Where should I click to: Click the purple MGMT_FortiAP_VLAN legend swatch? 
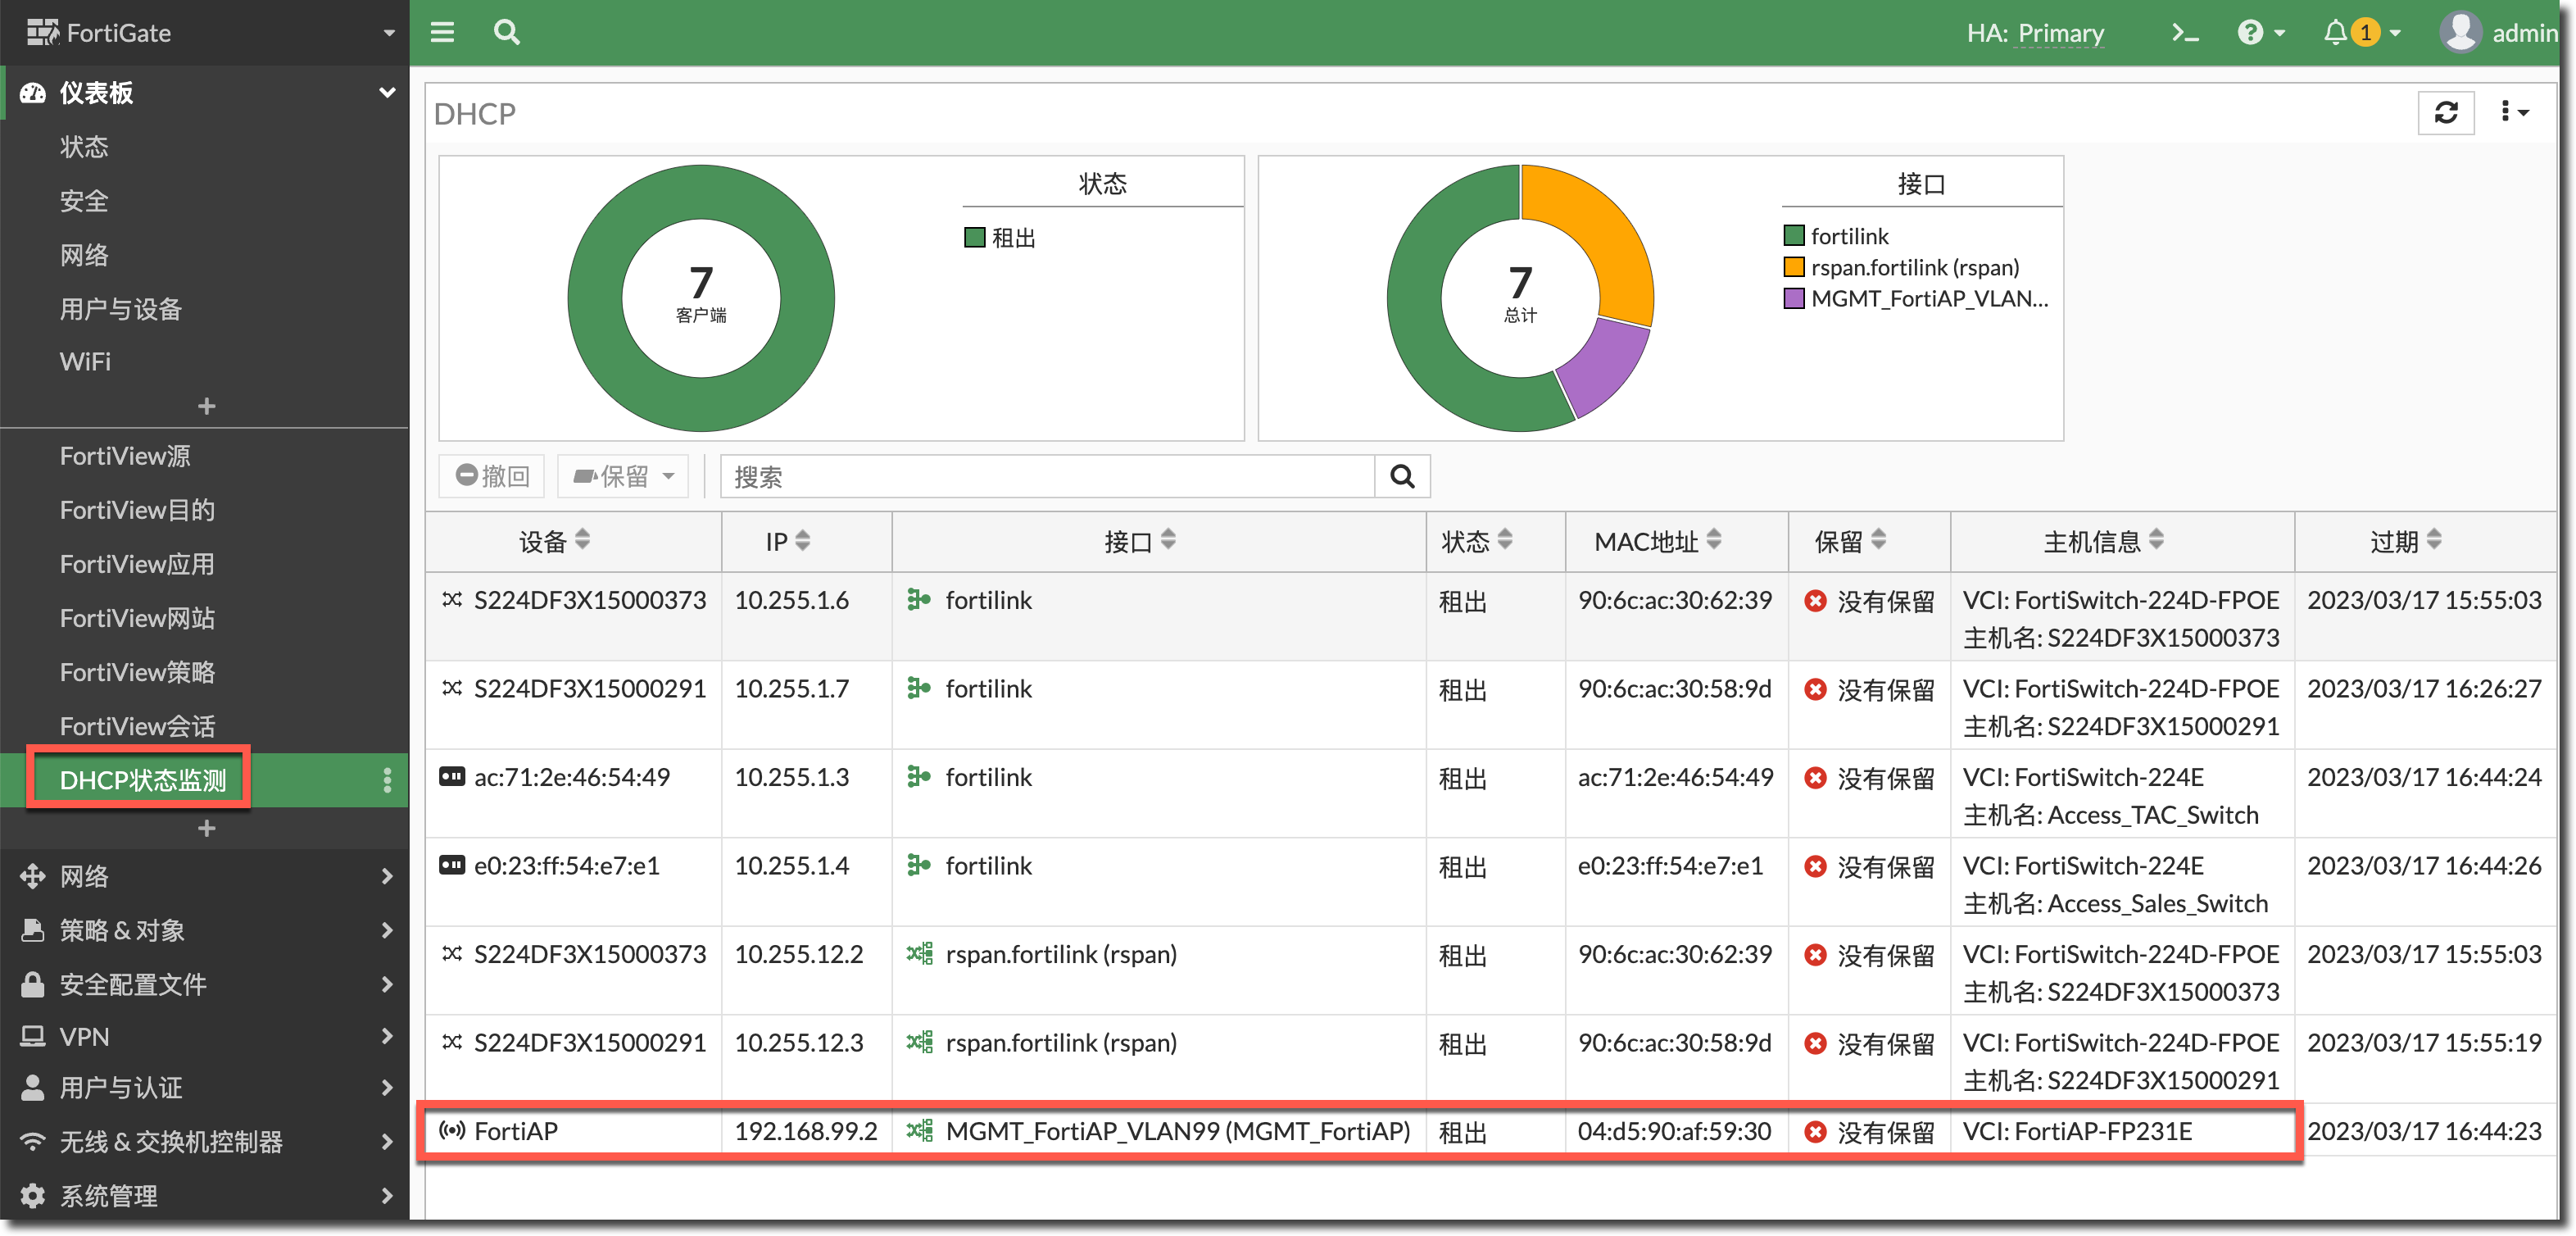pos(1794,298)
